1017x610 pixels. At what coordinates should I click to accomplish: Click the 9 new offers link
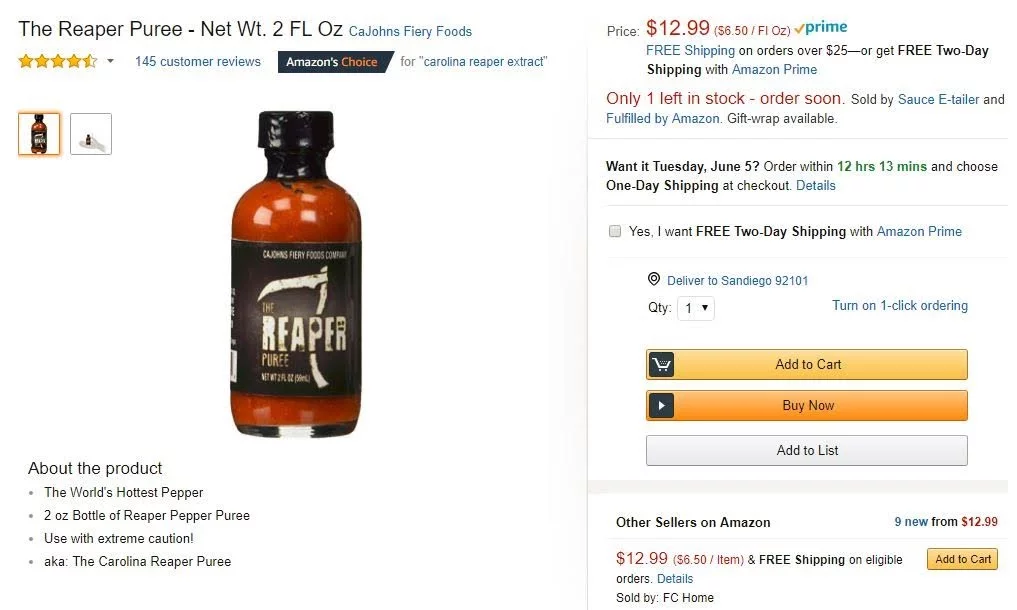911,522
